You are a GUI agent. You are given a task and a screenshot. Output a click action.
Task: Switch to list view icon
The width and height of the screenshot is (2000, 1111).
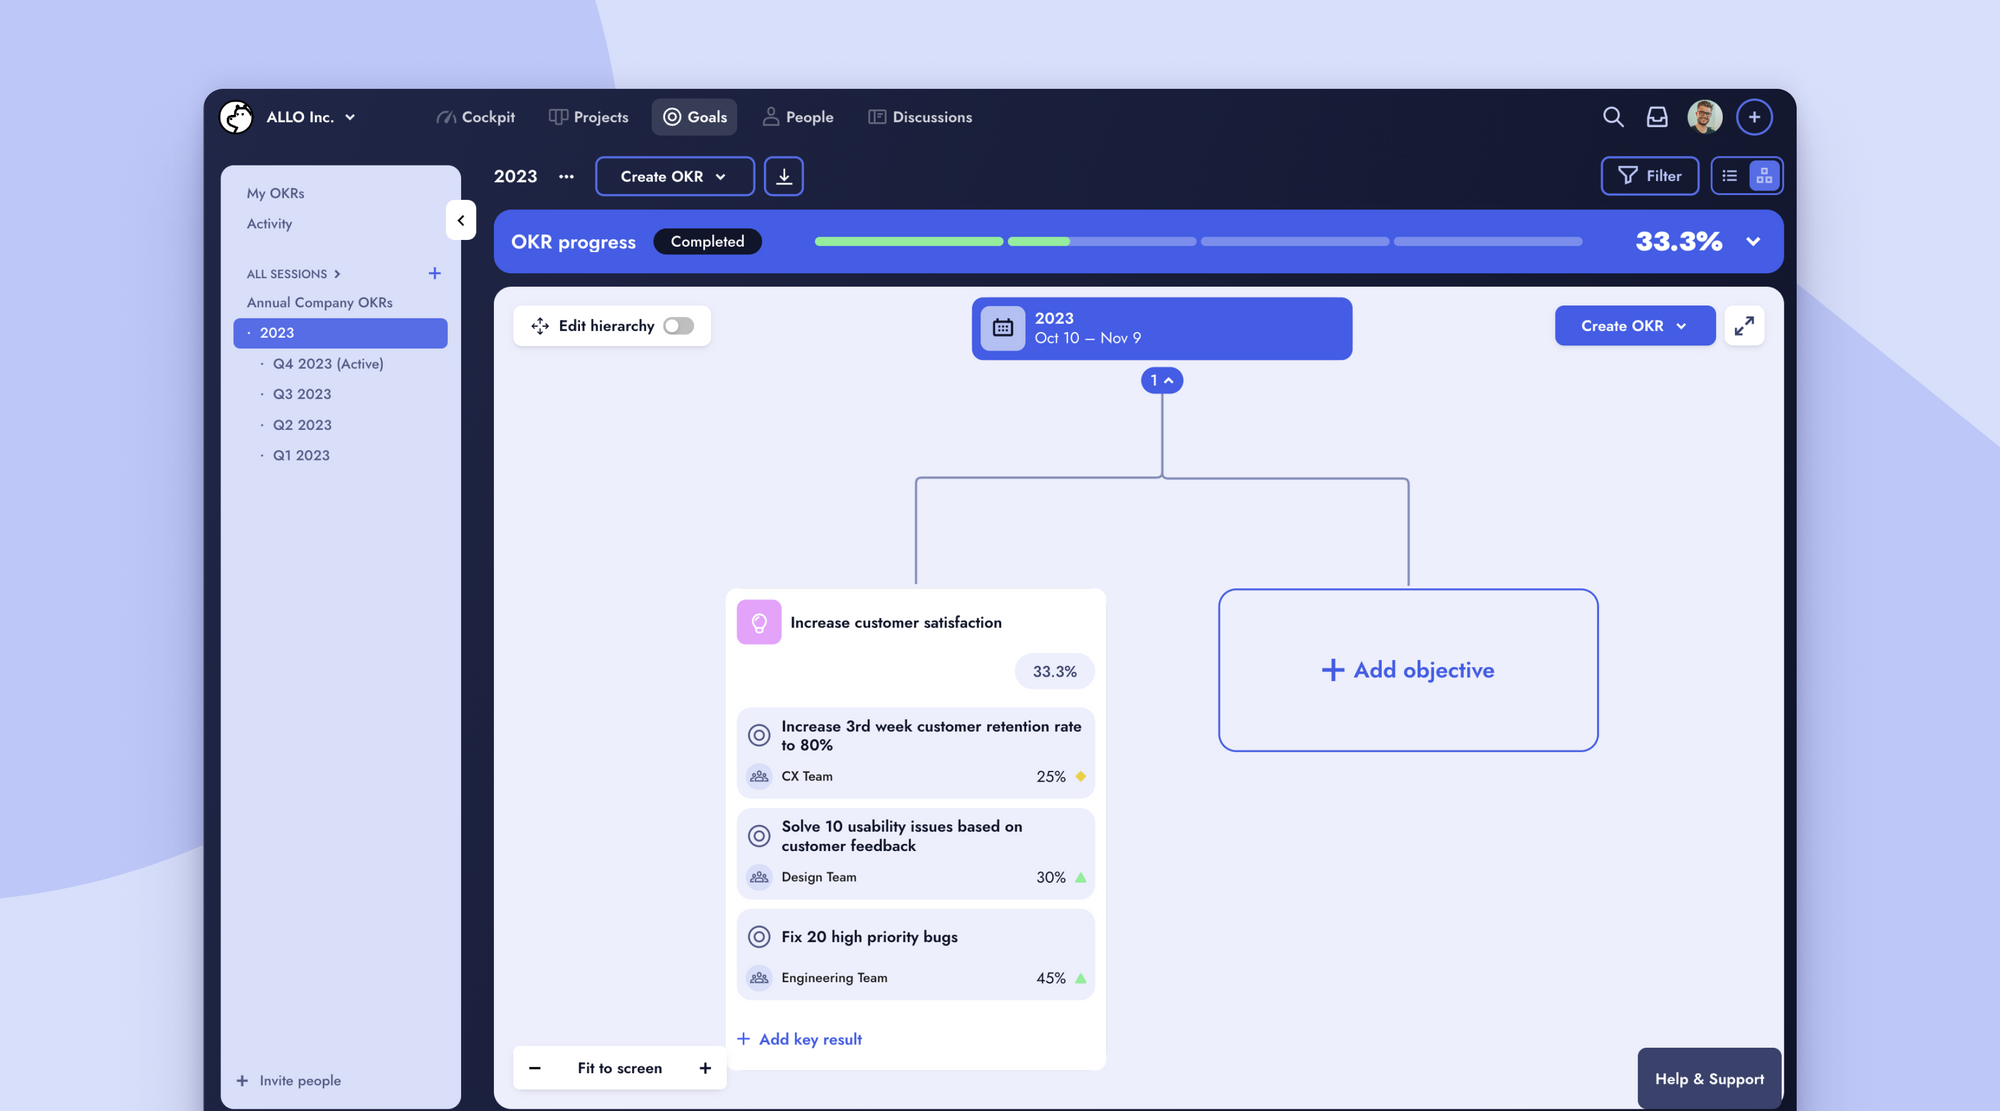click(x=1729, y=176)
